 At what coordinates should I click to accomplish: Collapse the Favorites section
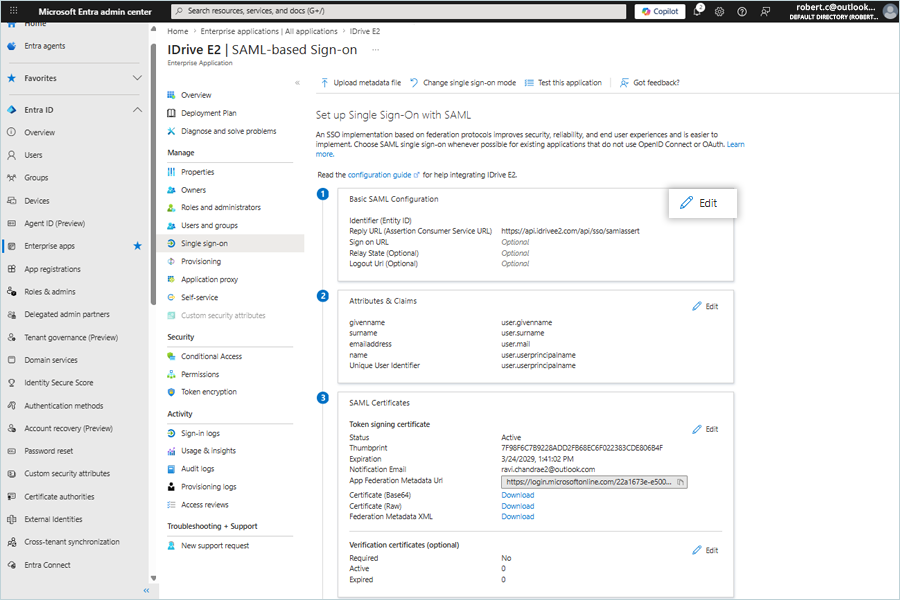[137, 78]
